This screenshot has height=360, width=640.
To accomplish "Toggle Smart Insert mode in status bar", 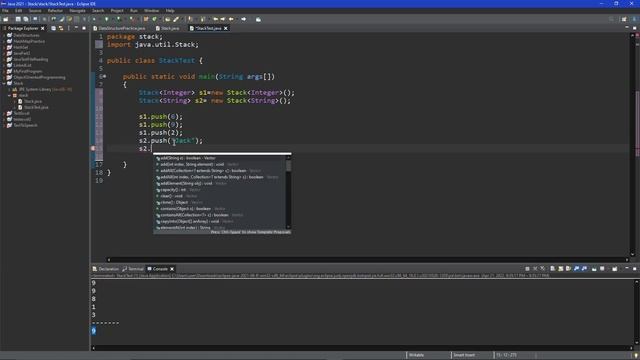I will click(464, 355).
